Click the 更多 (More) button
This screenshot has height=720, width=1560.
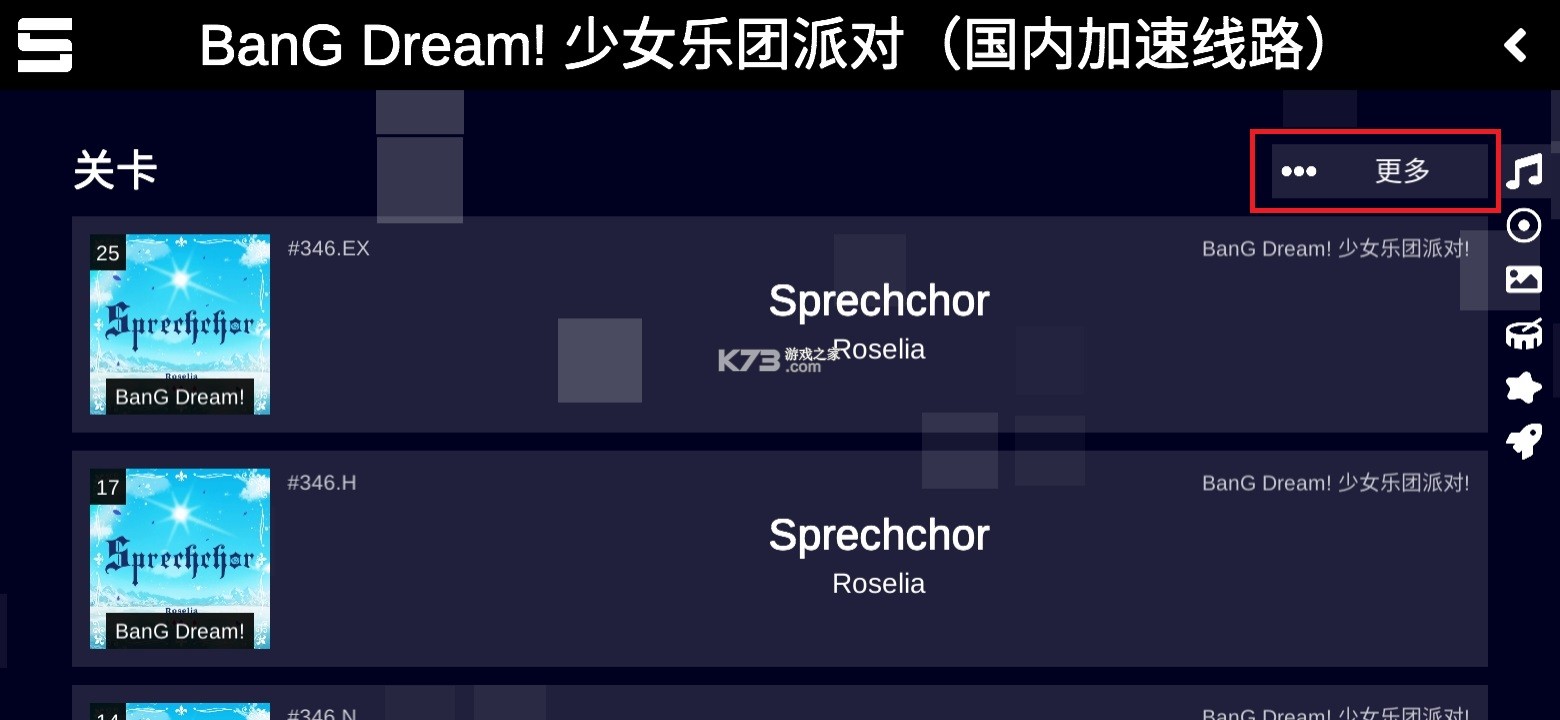pyautogui.click(x=1402, y=171)
